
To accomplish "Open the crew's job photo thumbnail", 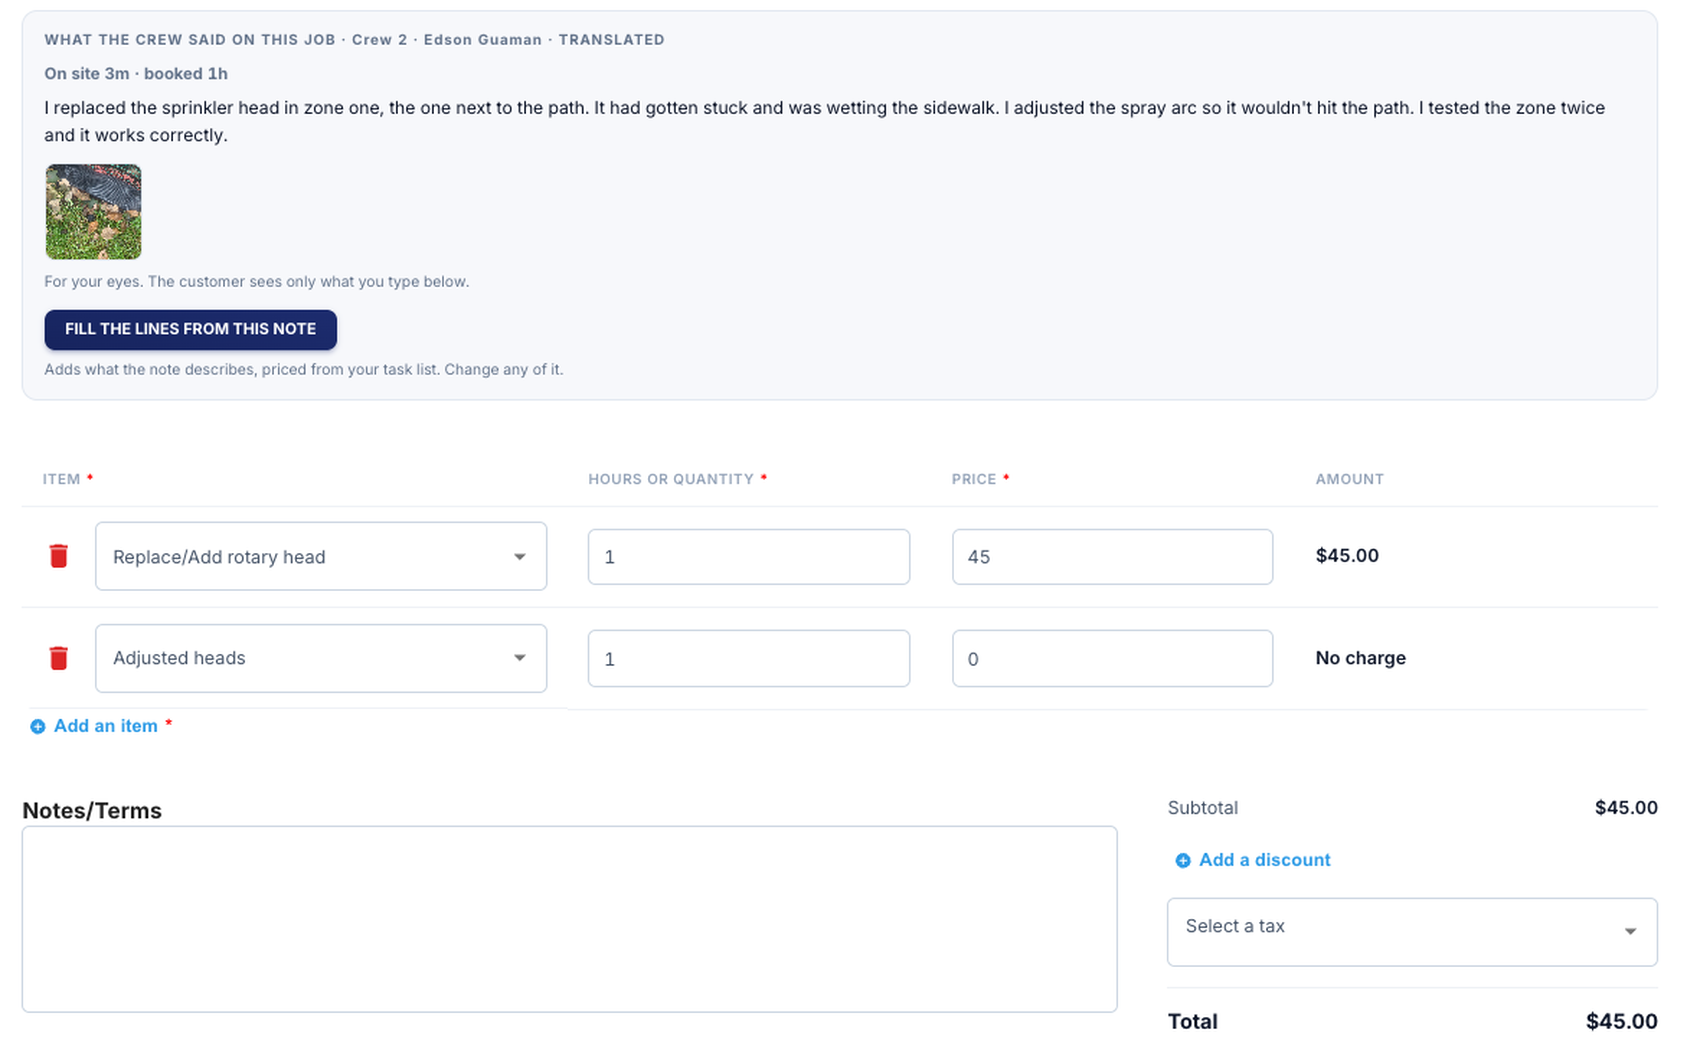I will (x=93, y=212).
